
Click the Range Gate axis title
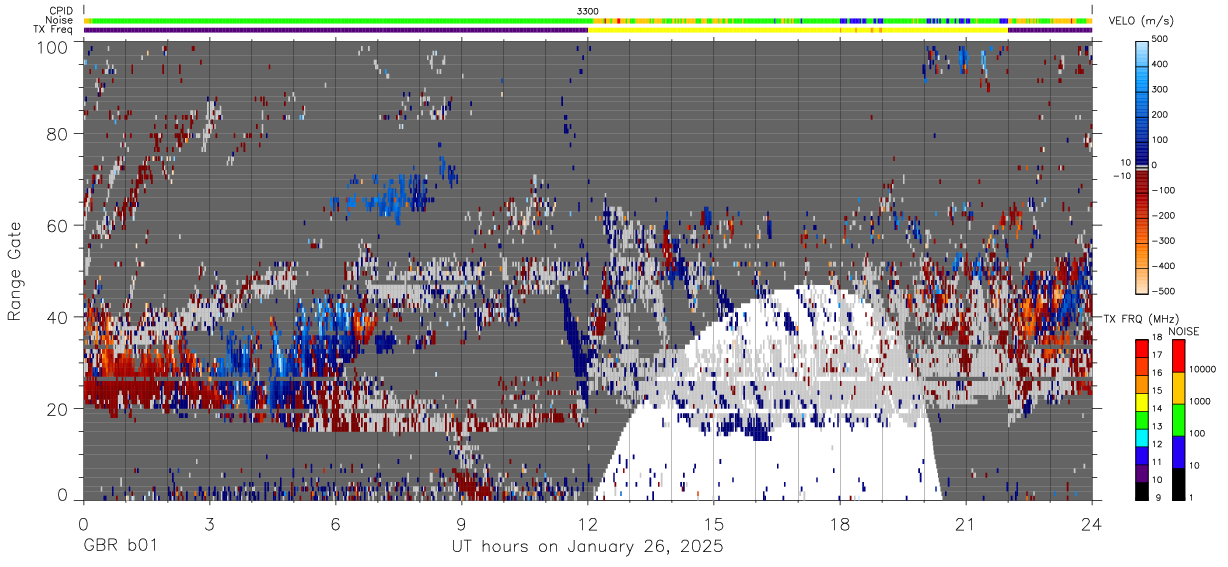[x=16, y=270]
